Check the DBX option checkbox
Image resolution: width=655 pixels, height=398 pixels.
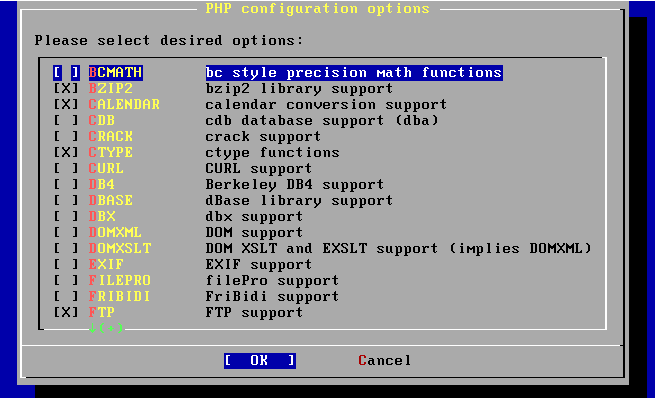click(66, 216)
